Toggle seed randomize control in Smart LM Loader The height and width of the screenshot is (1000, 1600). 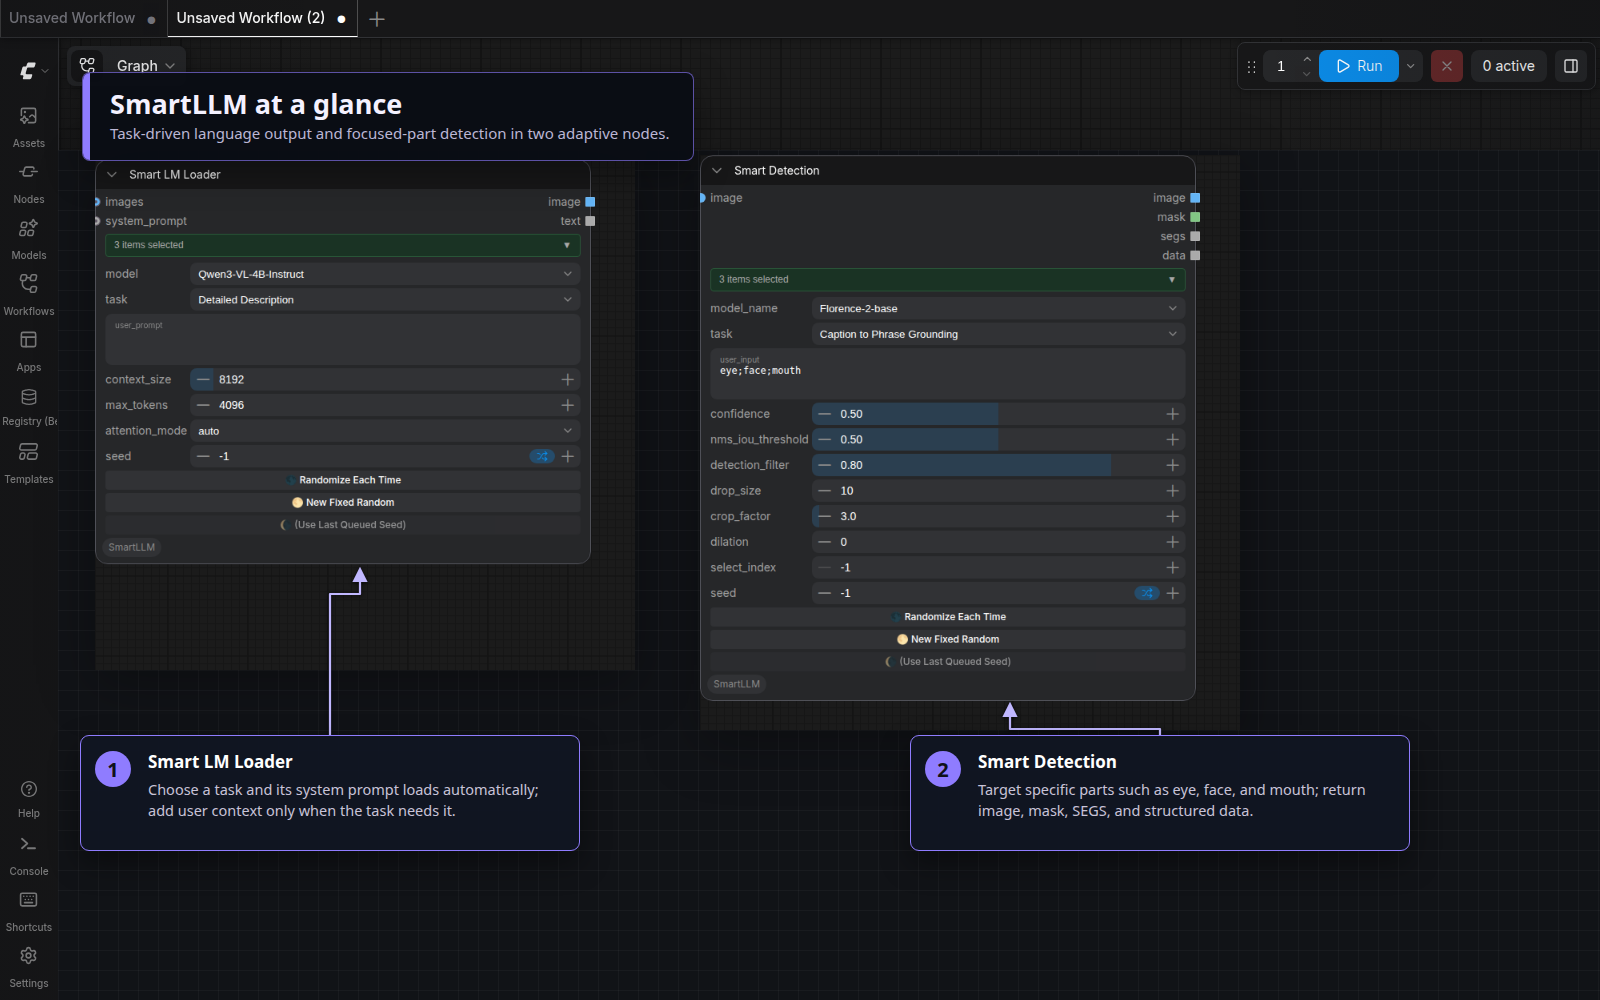(541, 456)
